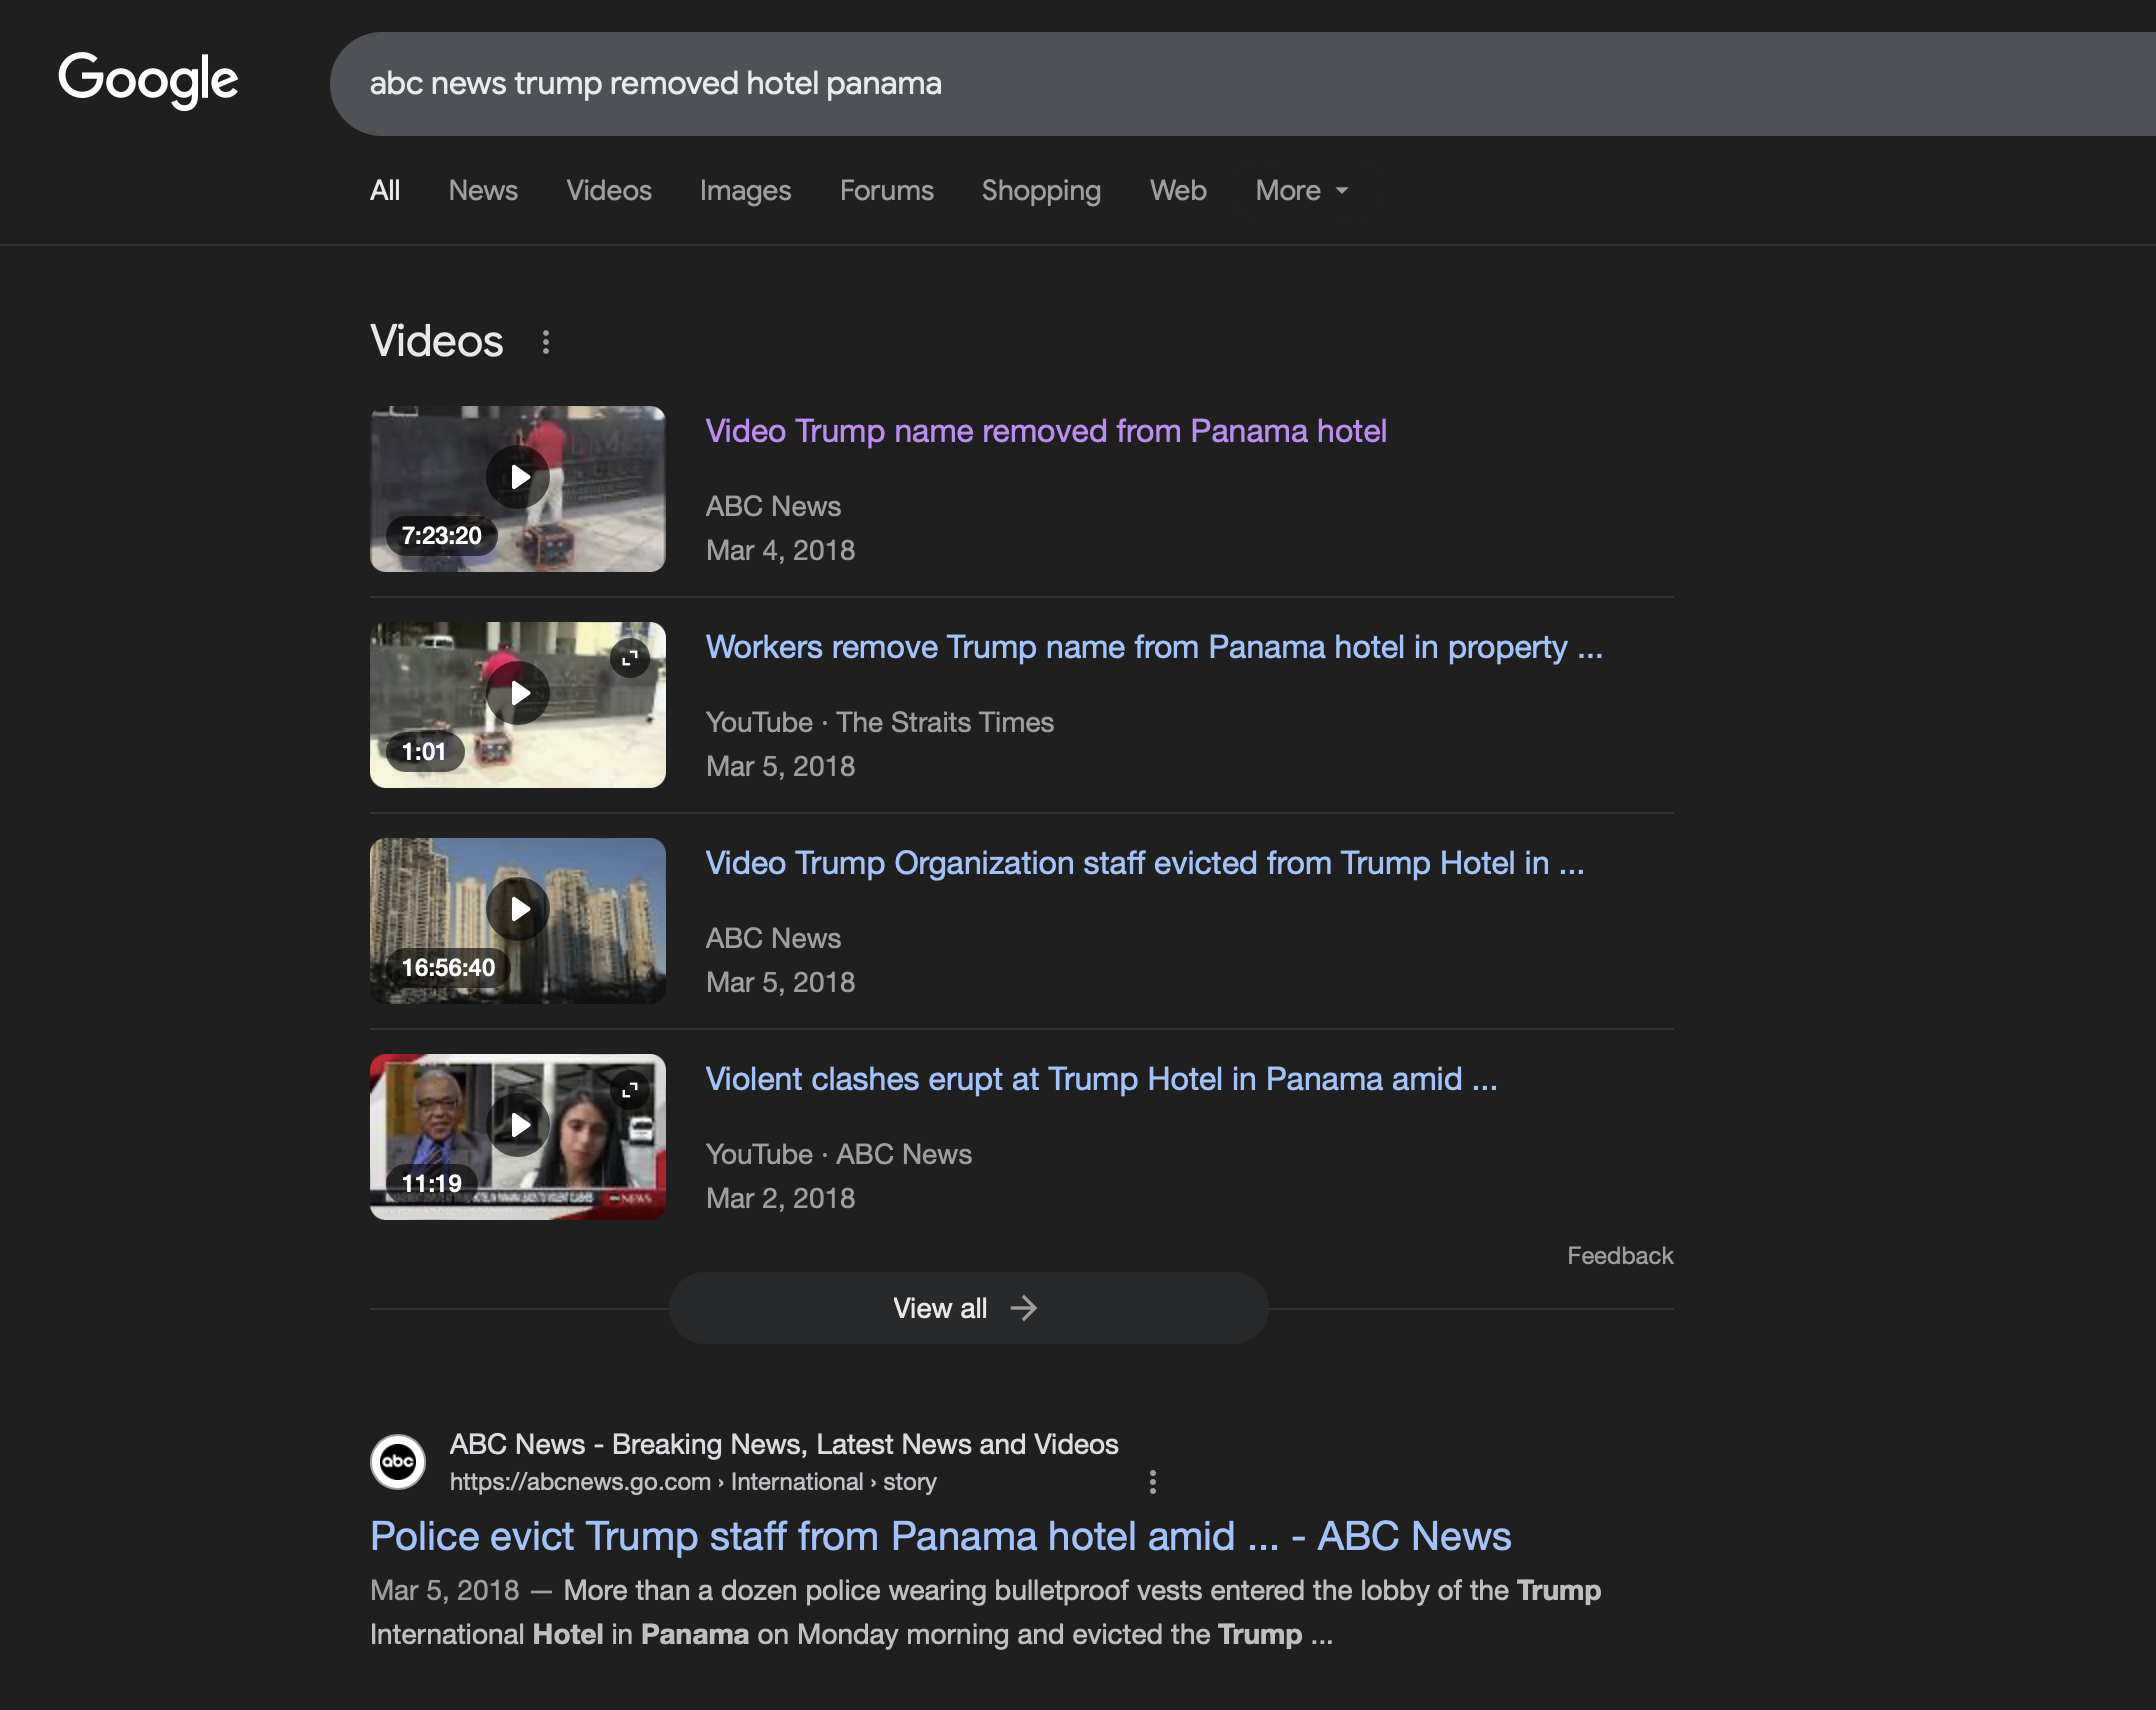Screen dimensions: 2156x1710
Task: Open the Videos section three-dot menu
Action: click(545, 342)
